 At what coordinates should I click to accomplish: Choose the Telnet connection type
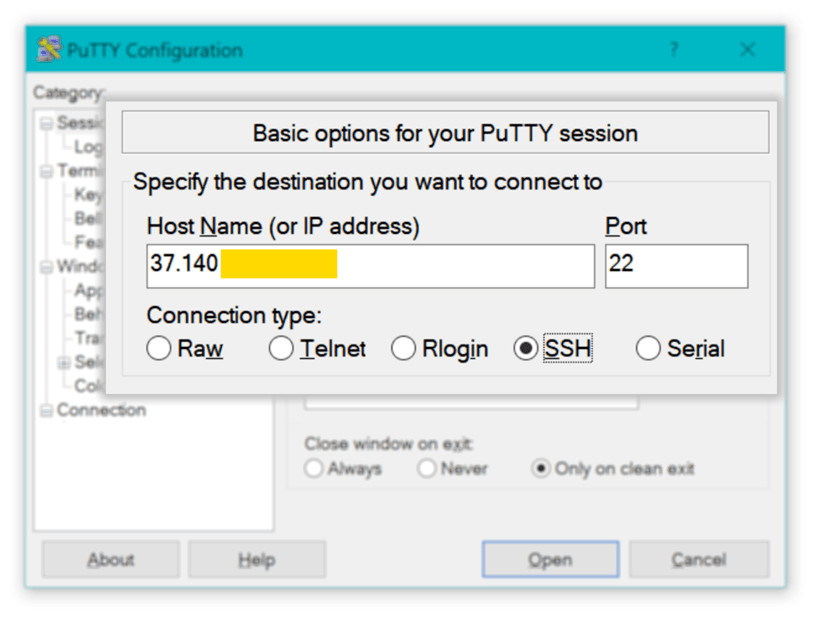282,349
